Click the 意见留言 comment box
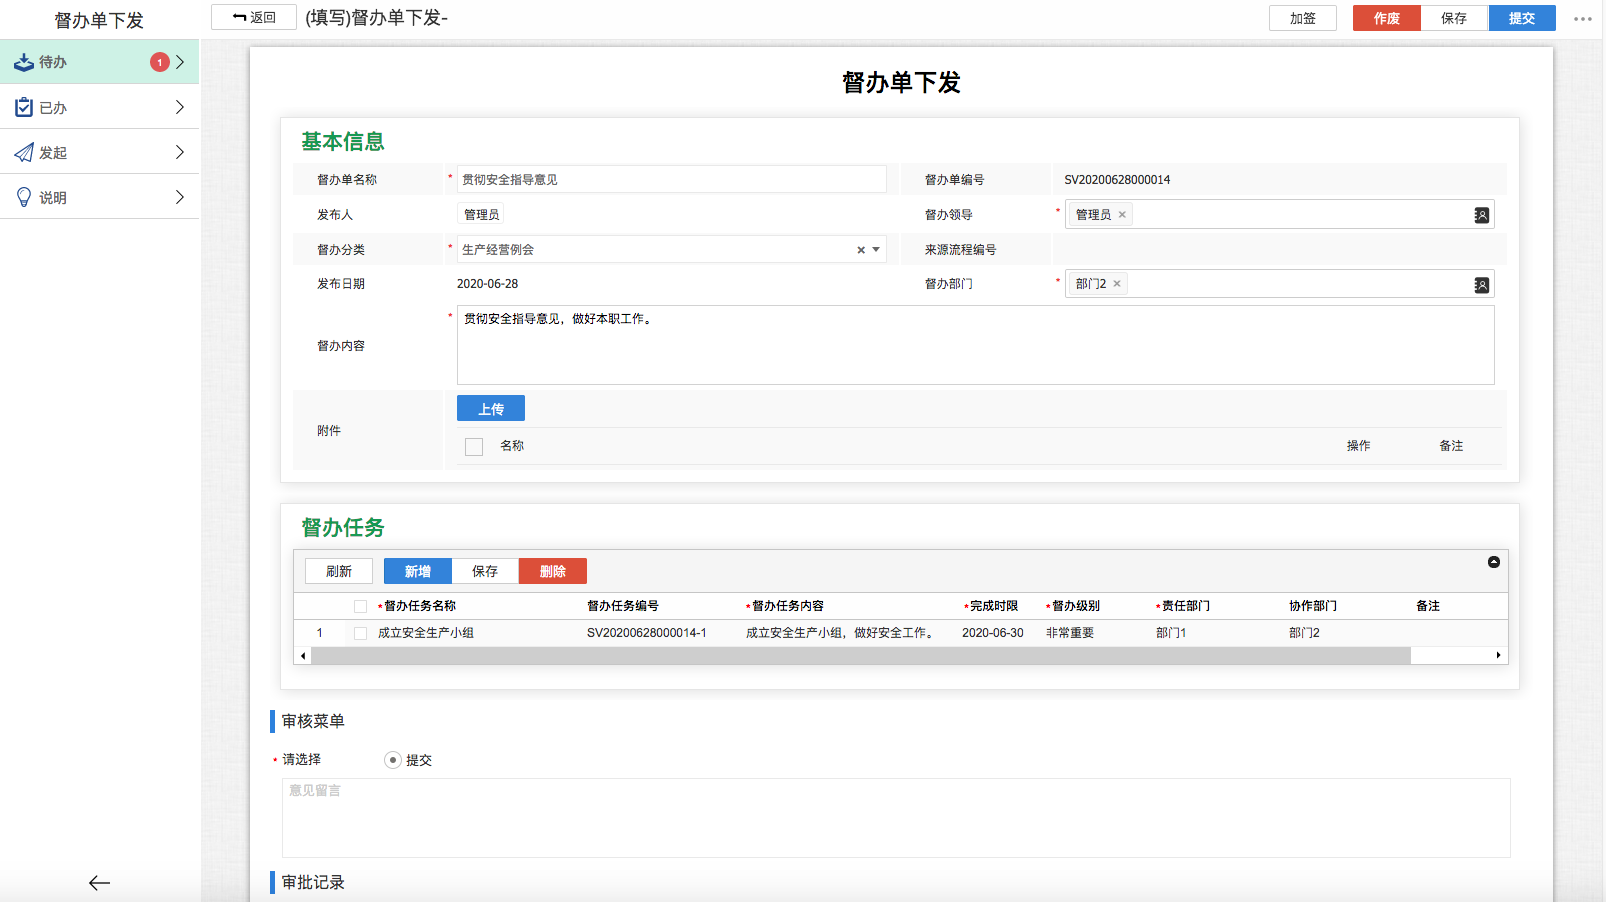The height and width of the screenshot is (902, 1606). [896, 818]
